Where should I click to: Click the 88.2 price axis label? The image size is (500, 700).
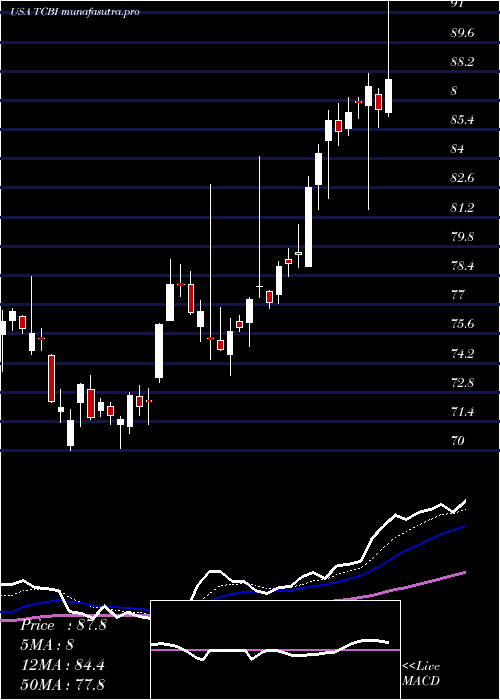click(462, 62)
